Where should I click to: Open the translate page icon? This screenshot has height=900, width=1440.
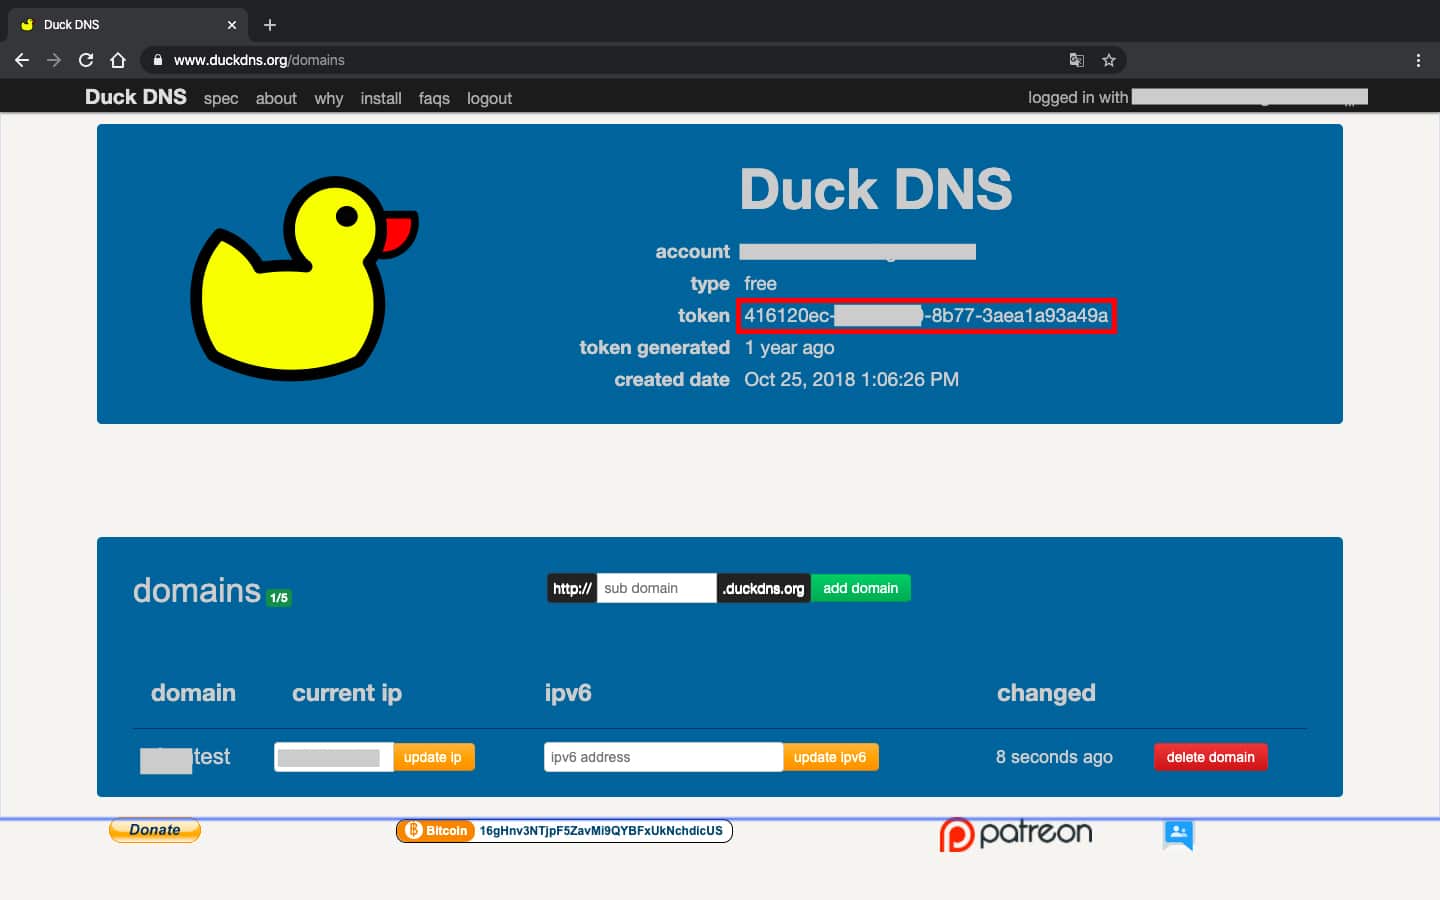1077,60
